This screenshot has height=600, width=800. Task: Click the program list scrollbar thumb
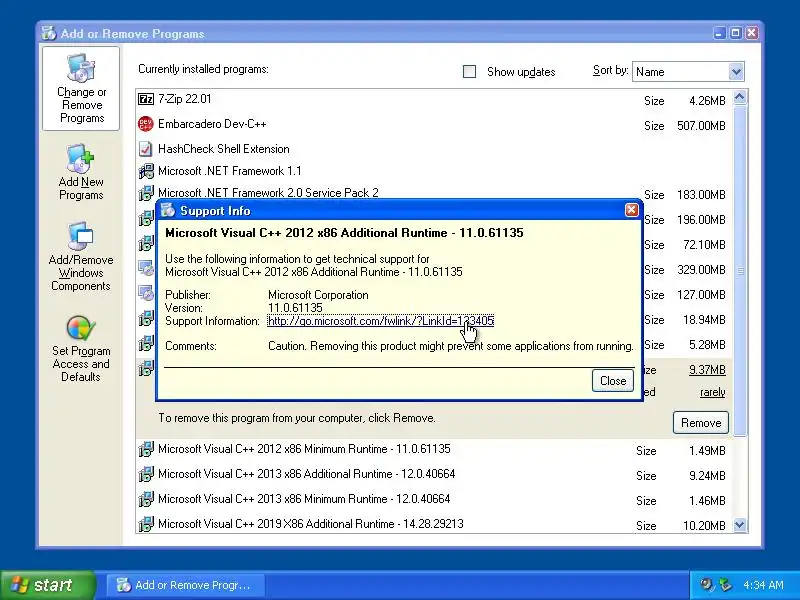[x=740, y=271]
